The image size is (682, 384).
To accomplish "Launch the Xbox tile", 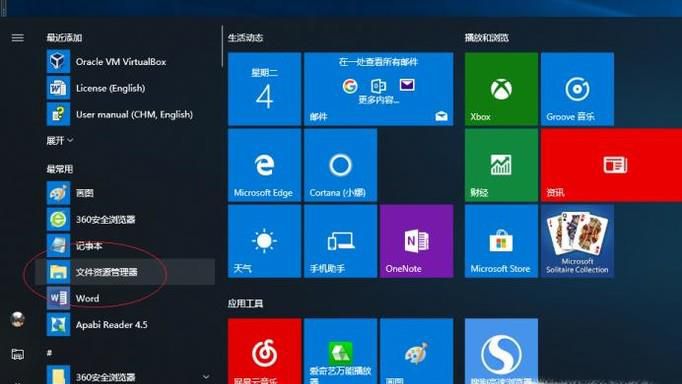I will click(501, 89).
